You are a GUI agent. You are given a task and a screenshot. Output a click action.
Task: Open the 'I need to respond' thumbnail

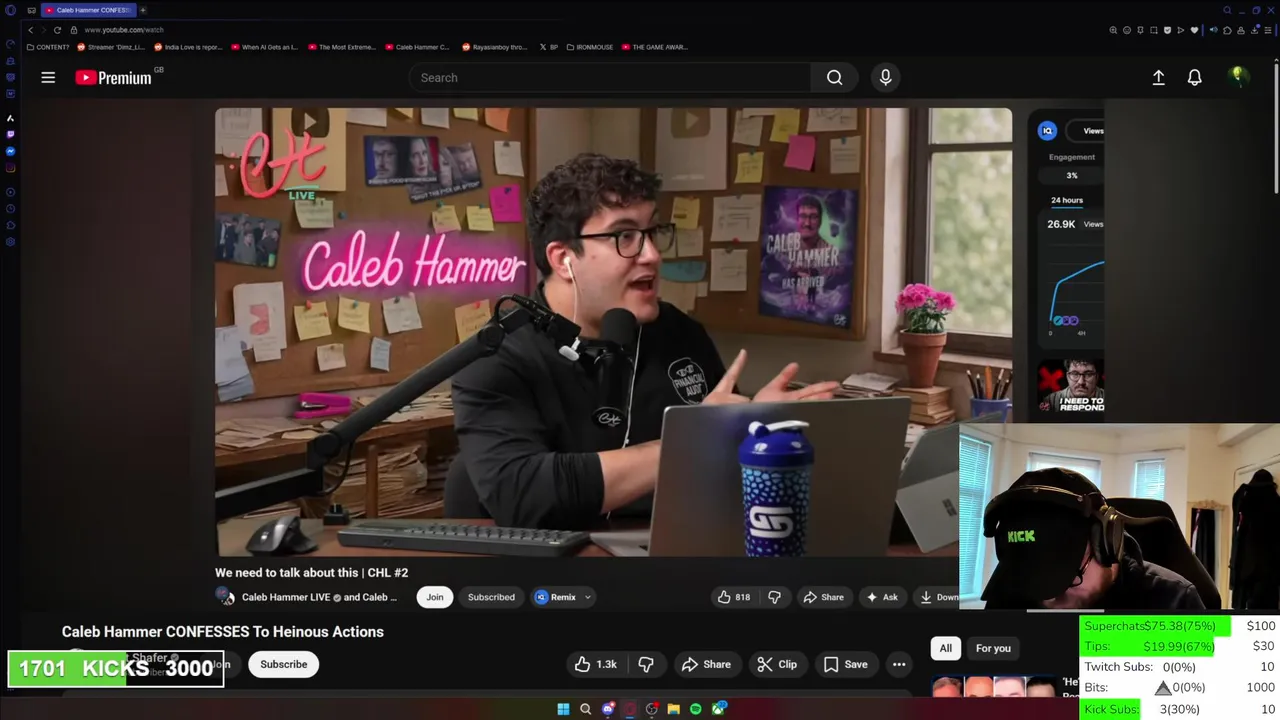(1071, 386)
